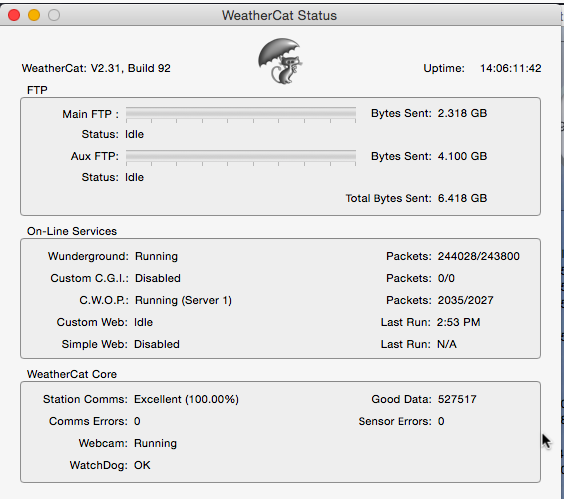Click the Webcam Running status
564x499 pixels.
click(155, 443)
